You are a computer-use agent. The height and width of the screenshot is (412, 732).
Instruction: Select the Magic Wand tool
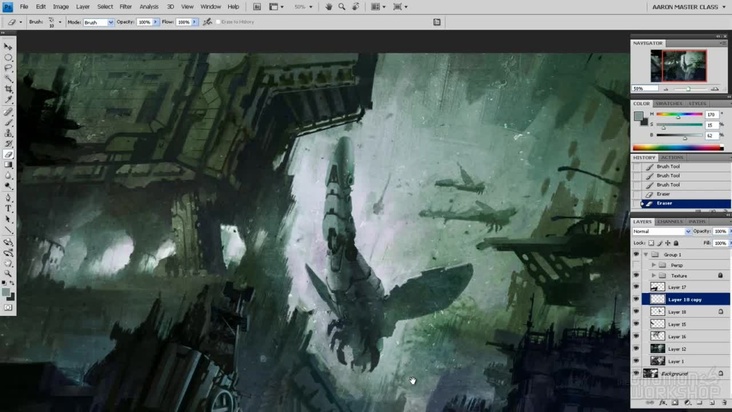click(x=8, y=79)
